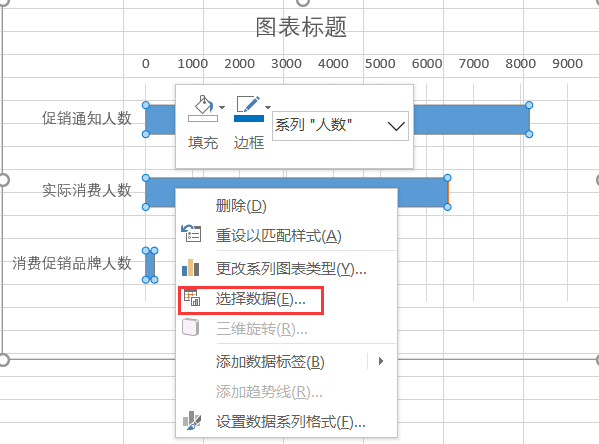Click the Change Series Chart Type icon
The image size is (599, 444).
pos(191,267)
